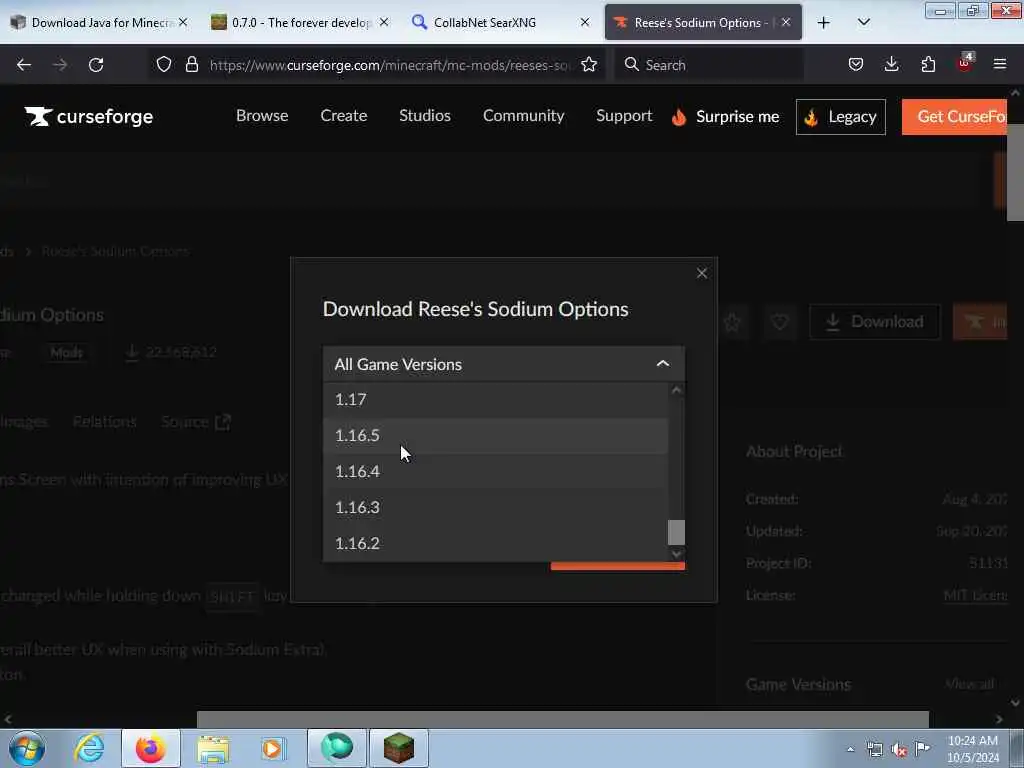
Task: Reload the current page
Action: (96, 65)
